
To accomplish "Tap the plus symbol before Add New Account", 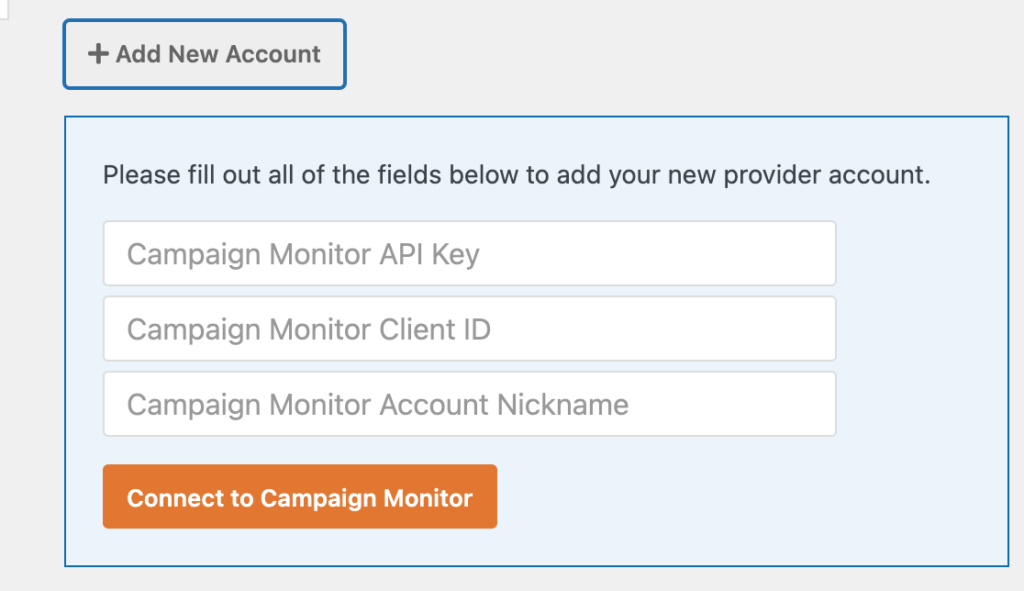I will [x=97, y=54].
